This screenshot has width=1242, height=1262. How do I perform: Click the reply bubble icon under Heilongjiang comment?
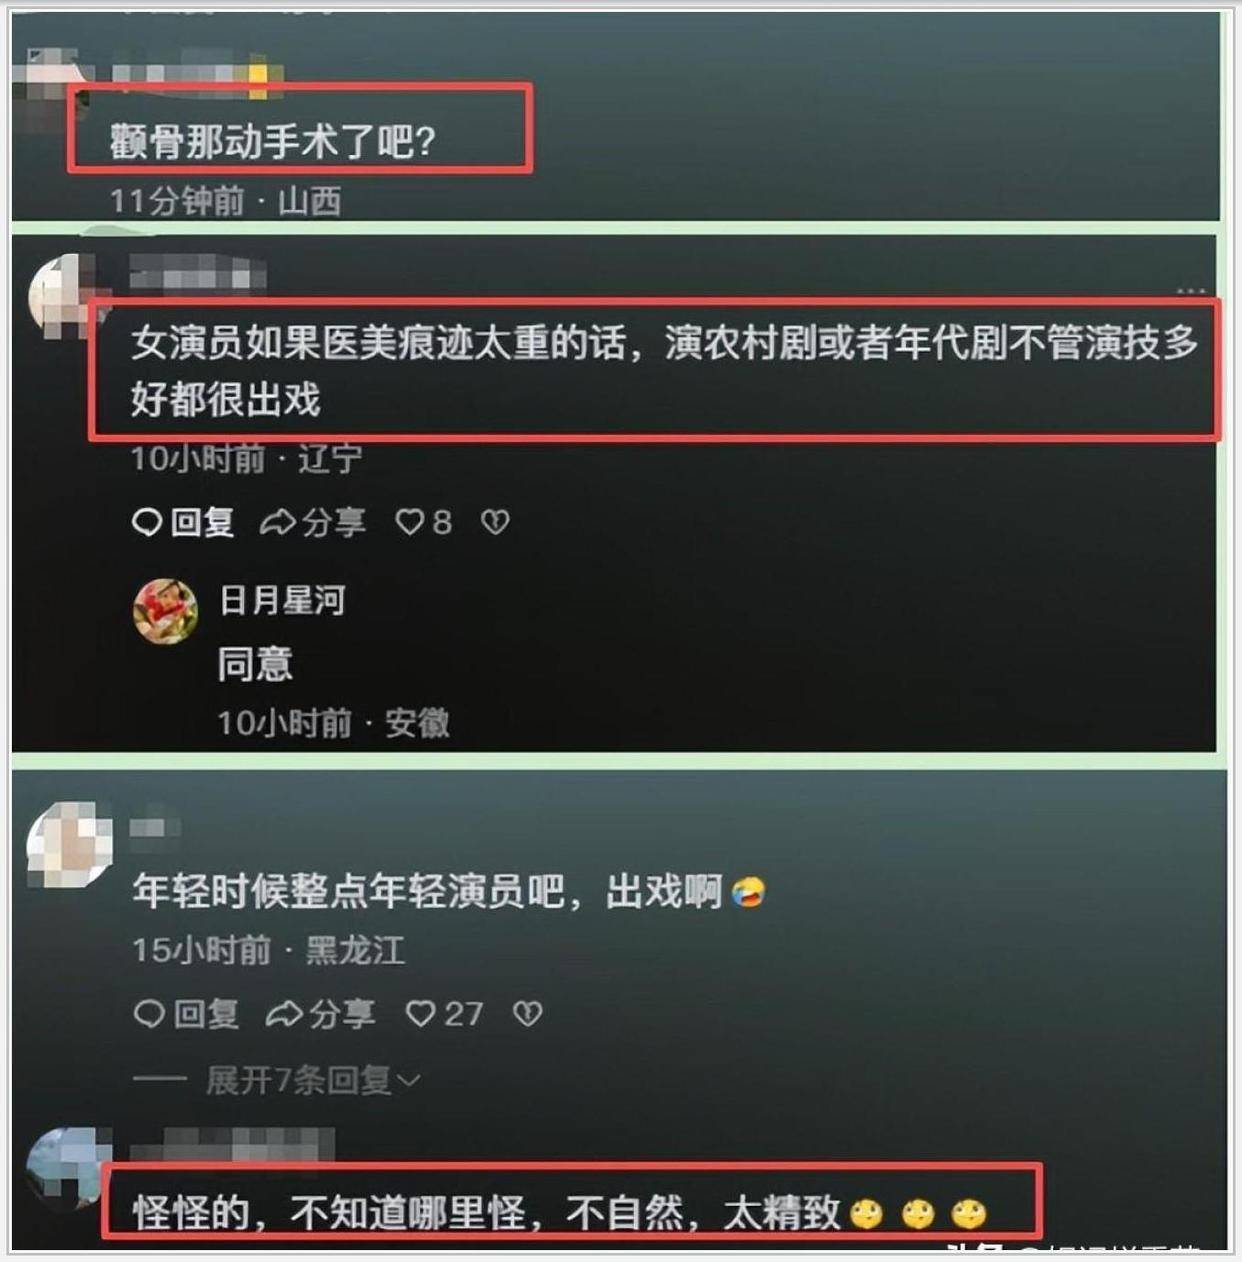(149, 1014)
